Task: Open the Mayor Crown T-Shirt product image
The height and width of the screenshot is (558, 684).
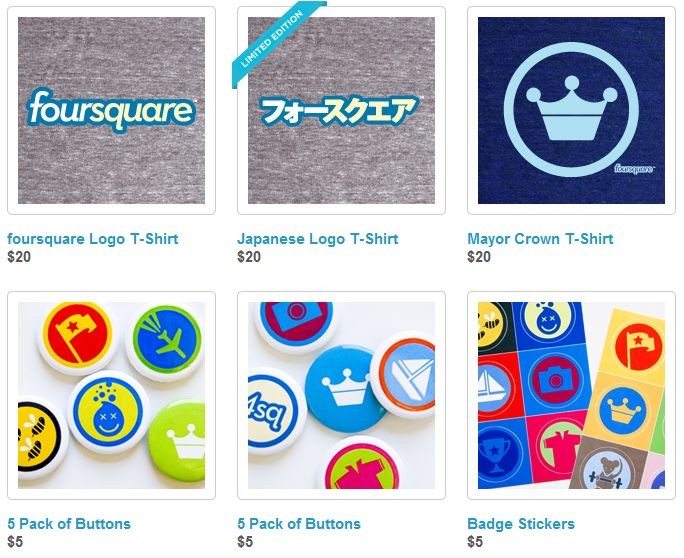Action: (571, 110)
